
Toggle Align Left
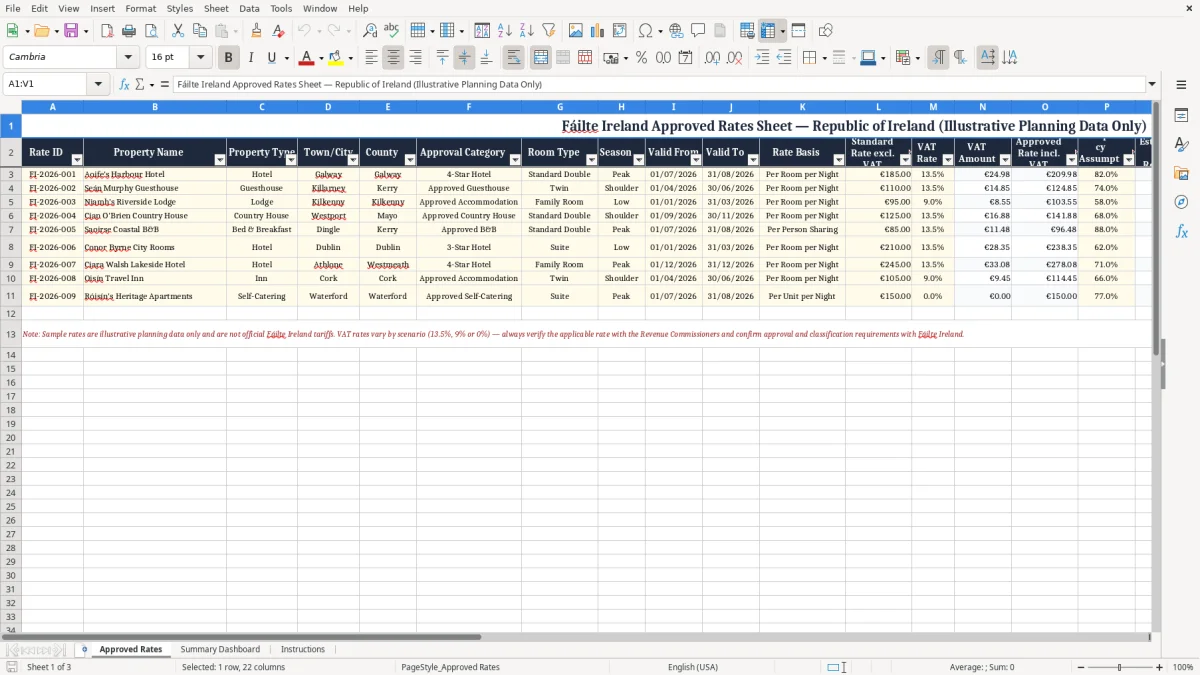point(371,58)
